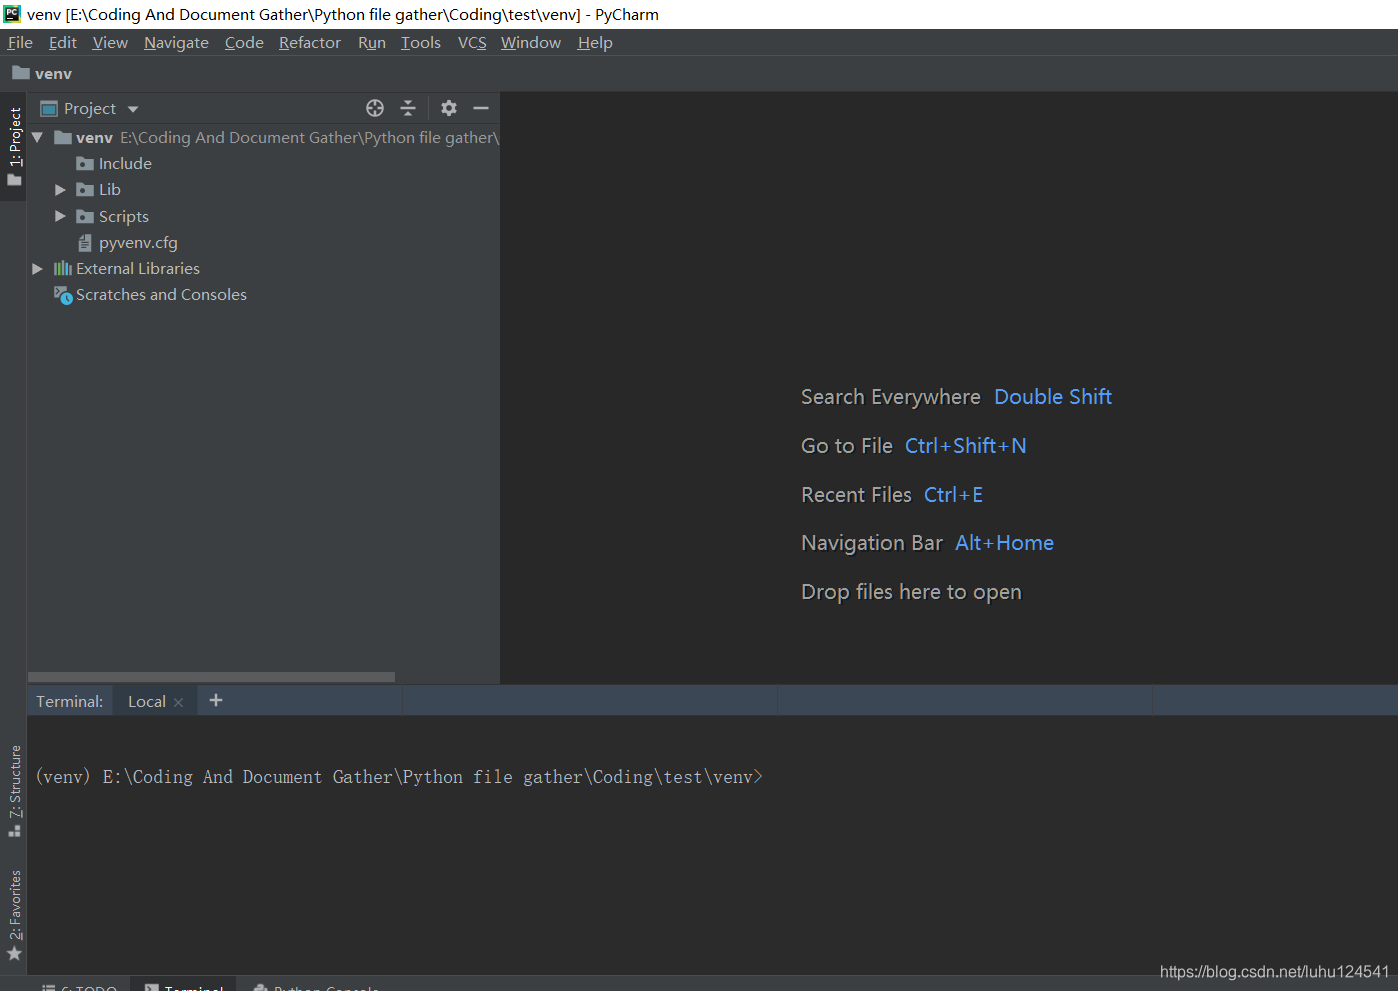
Task: Click the Alt+Home shortcut hint
Action: (x=1005, y=543)
